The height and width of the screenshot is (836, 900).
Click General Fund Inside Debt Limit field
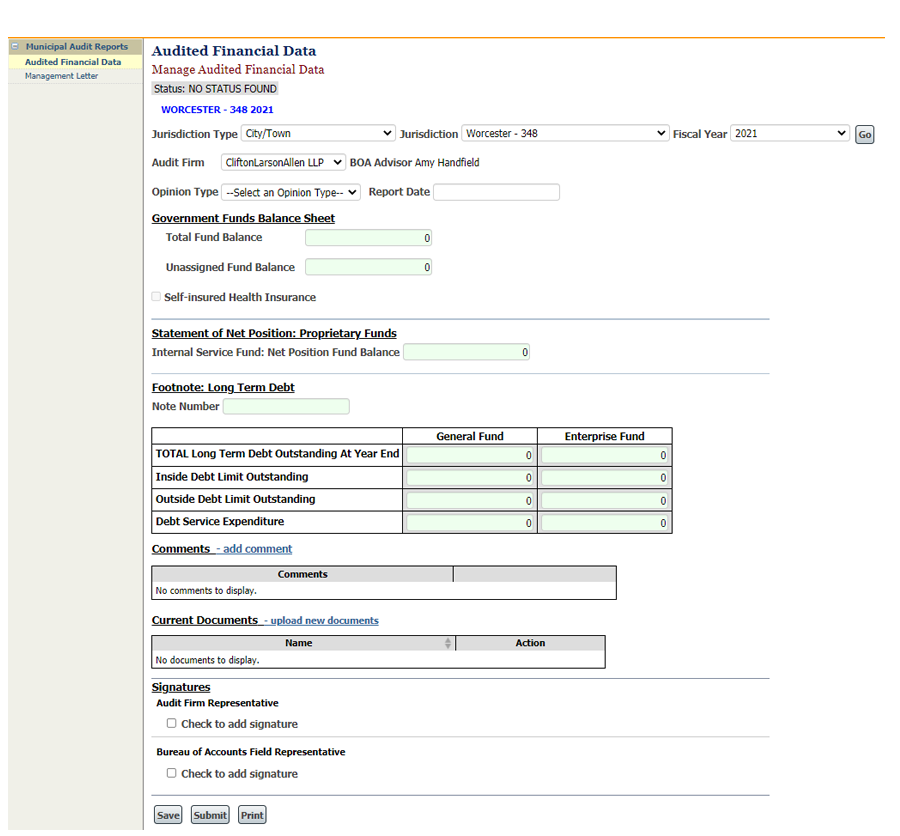pyautogui.click(x=470, y=478)
